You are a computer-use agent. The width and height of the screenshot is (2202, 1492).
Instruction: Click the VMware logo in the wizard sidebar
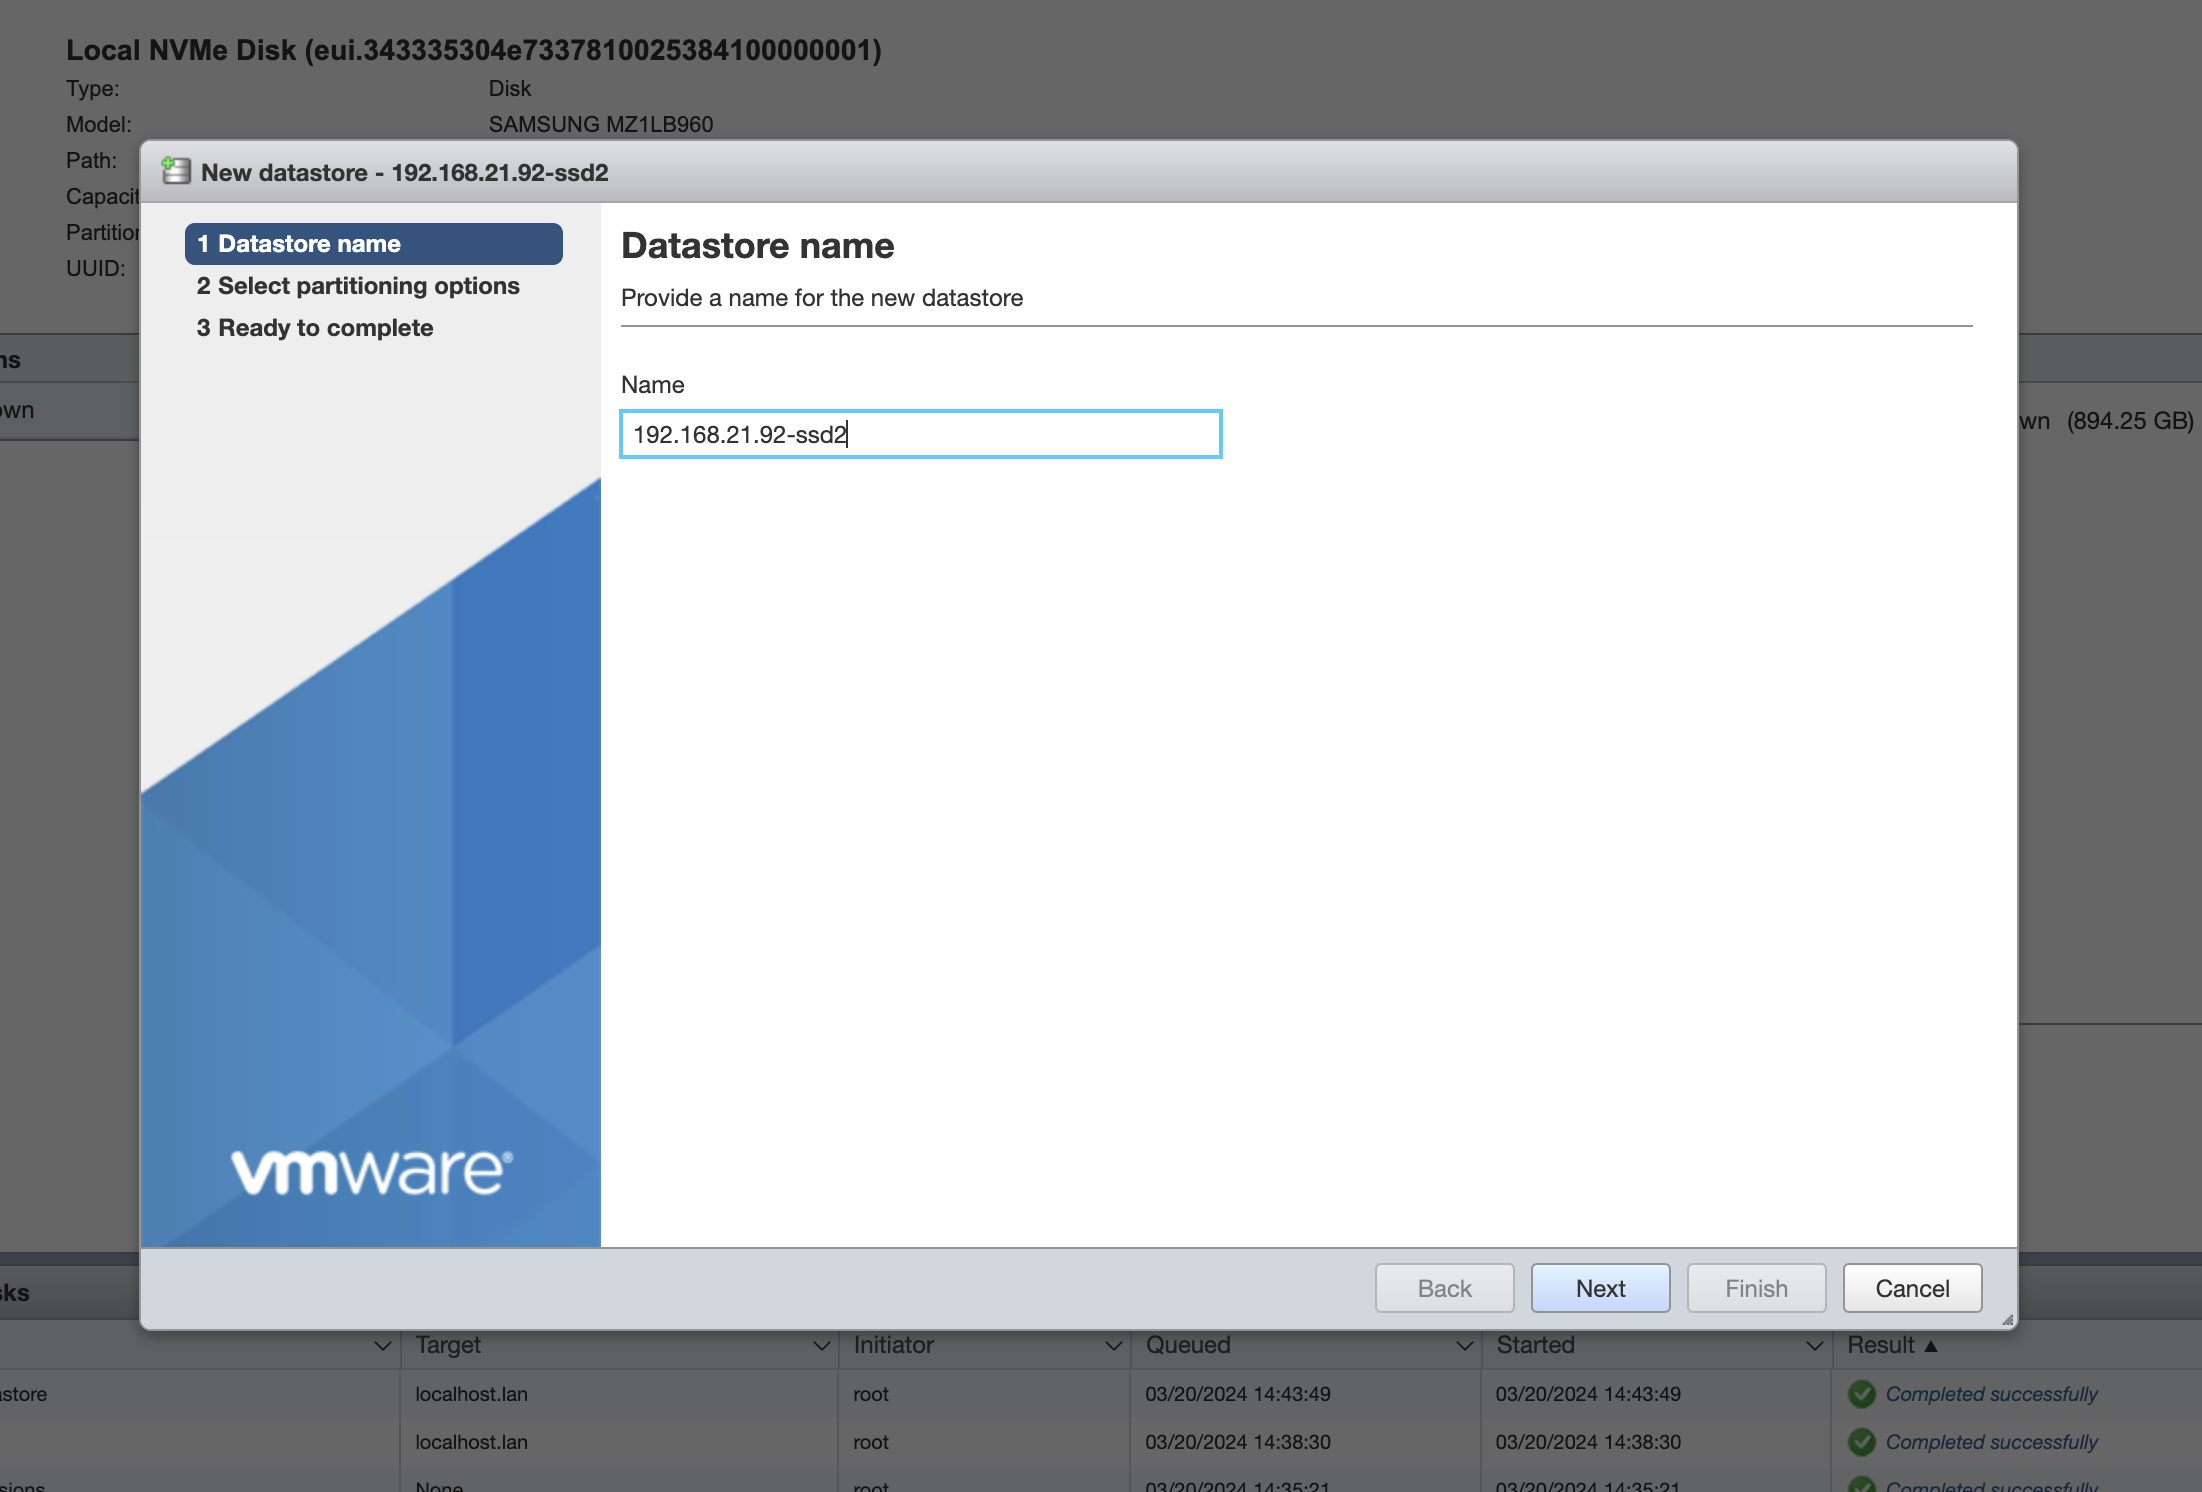coord(370,1170)
